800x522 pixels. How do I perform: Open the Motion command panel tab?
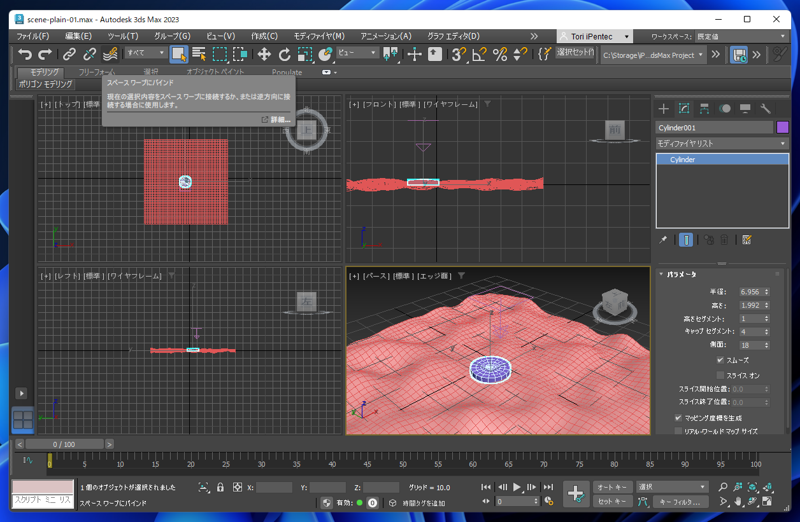pos(724,108)
